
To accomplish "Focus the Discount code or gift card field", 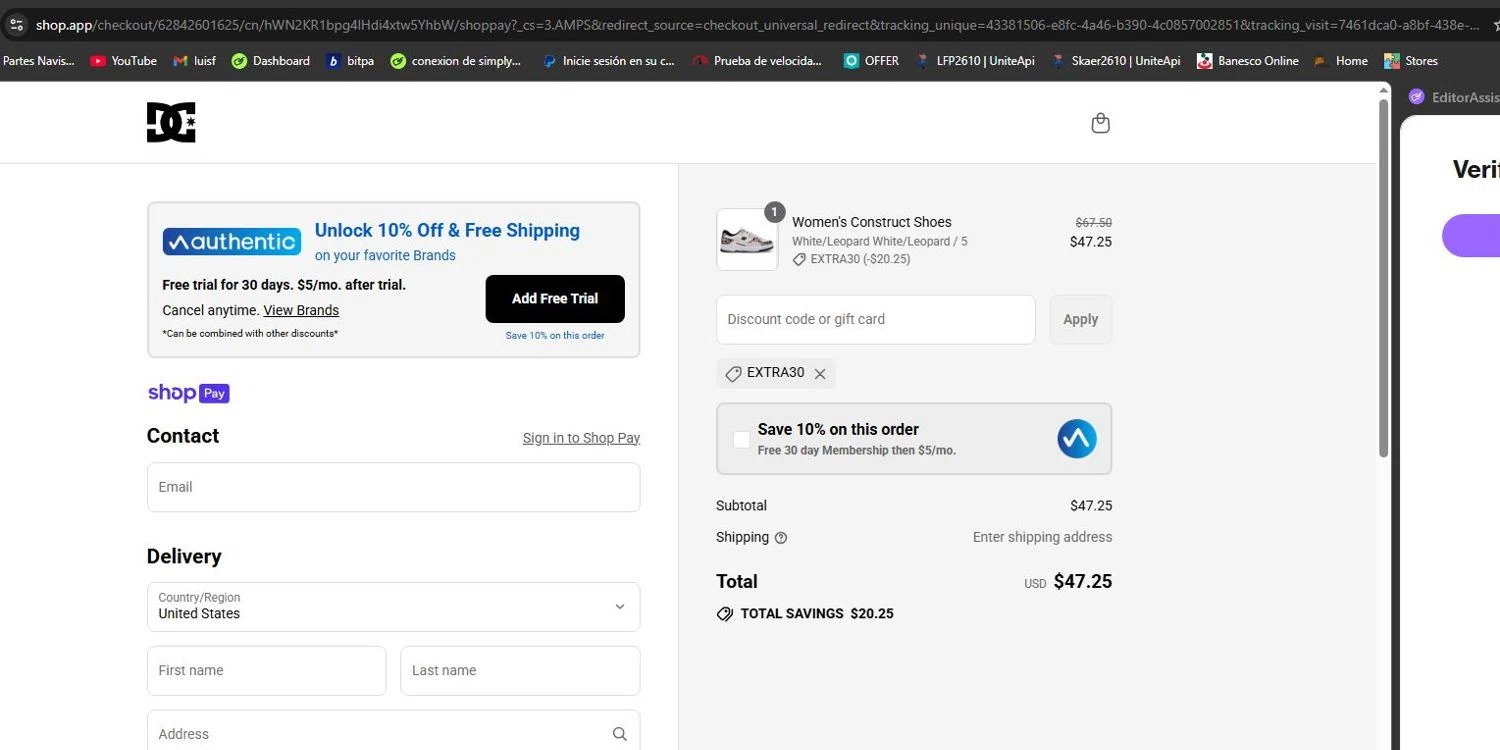I will (875, 320).
